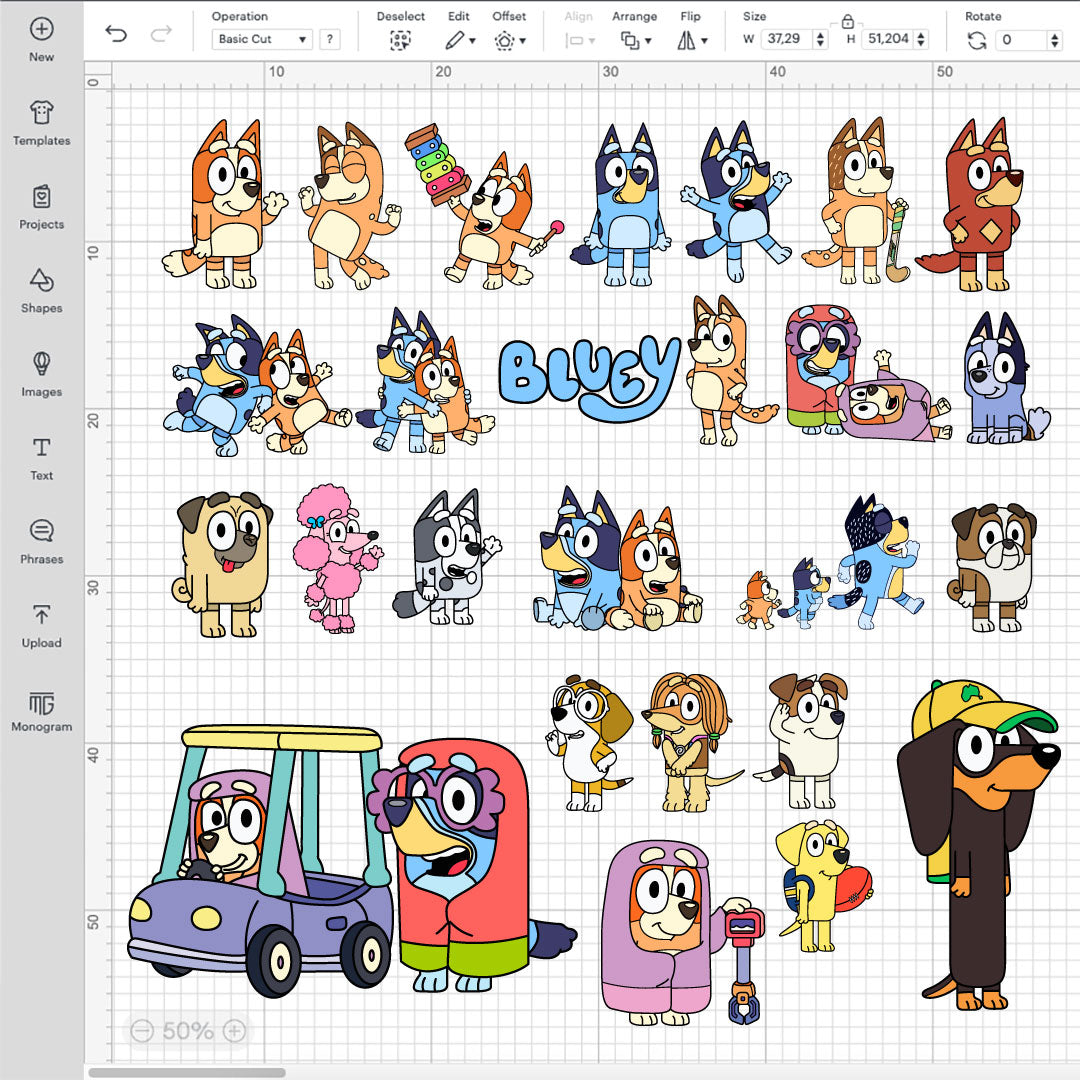Screen dimensions: 1080x1080
Task: Open the Monogram tool
Action: click(x=41, y=712)
